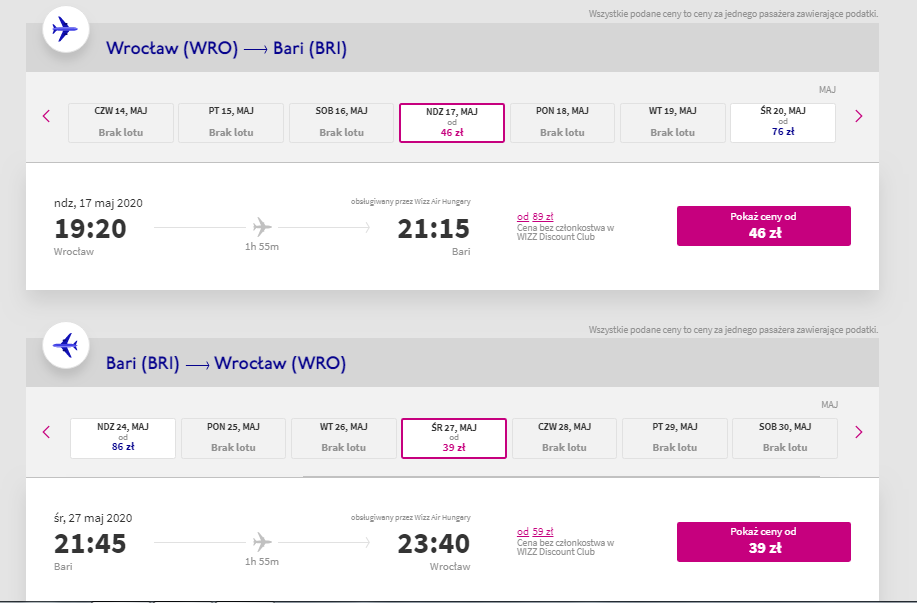917x603 pixels.
Task: Pick the PT 29, MAJ return date tile
Action: [675, 438]
